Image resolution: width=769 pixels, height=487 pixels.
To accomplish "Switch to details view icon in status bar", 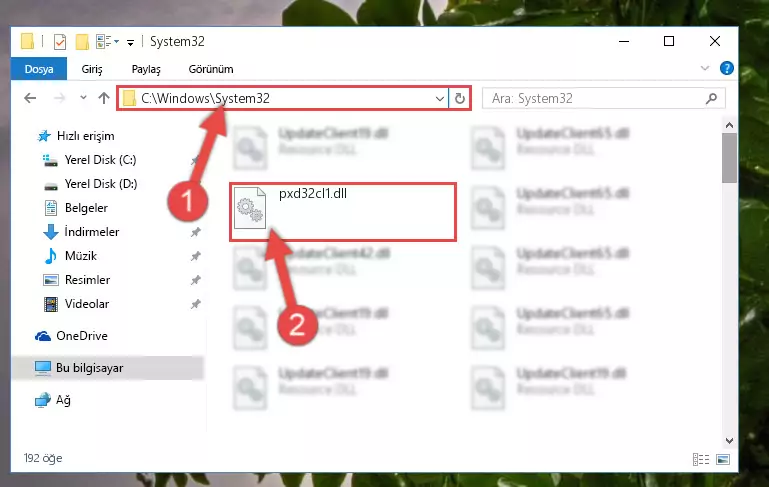I will tap(701, 460).
